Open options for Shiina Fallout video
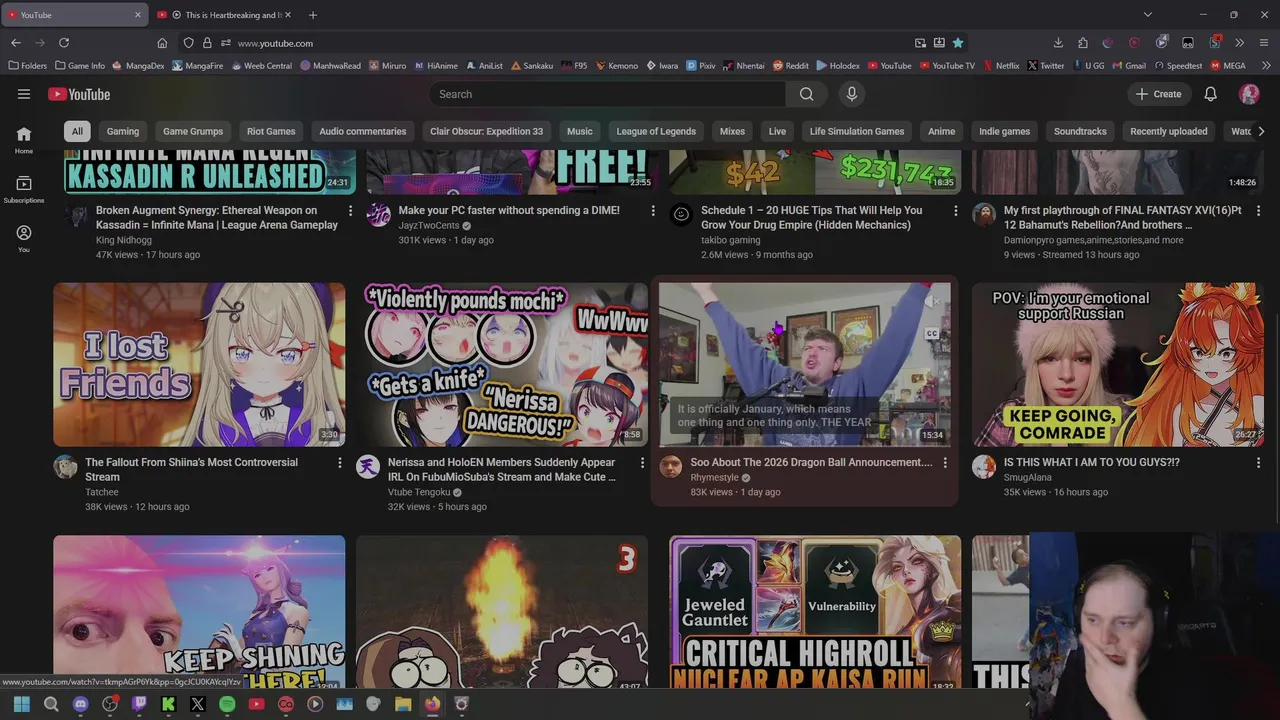The image size is (1280, 720). [x=339, y=463]
